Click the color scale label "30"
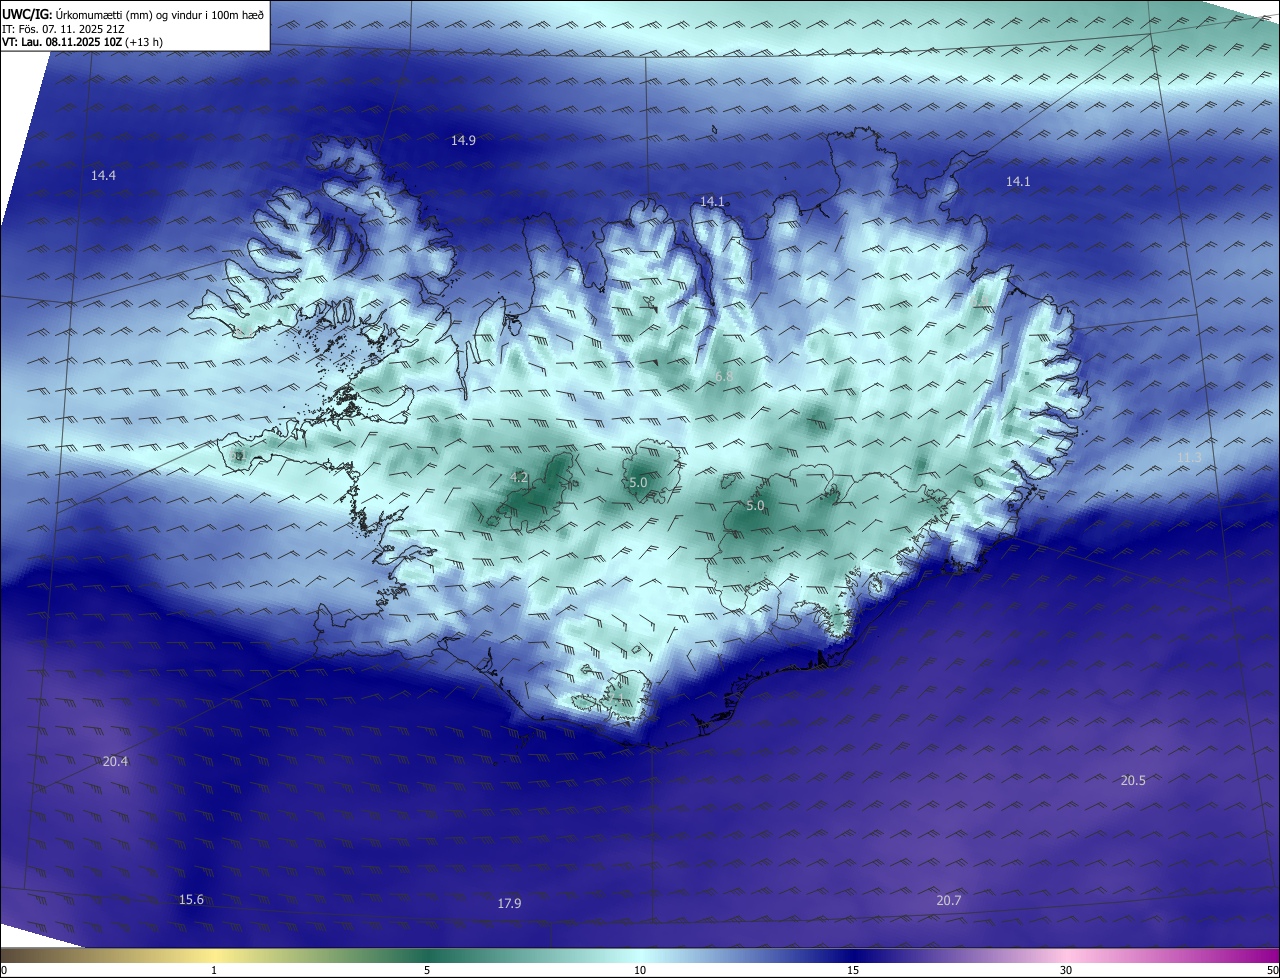The width and height of the screenshot is (1280, 978). click(1066, 970)
